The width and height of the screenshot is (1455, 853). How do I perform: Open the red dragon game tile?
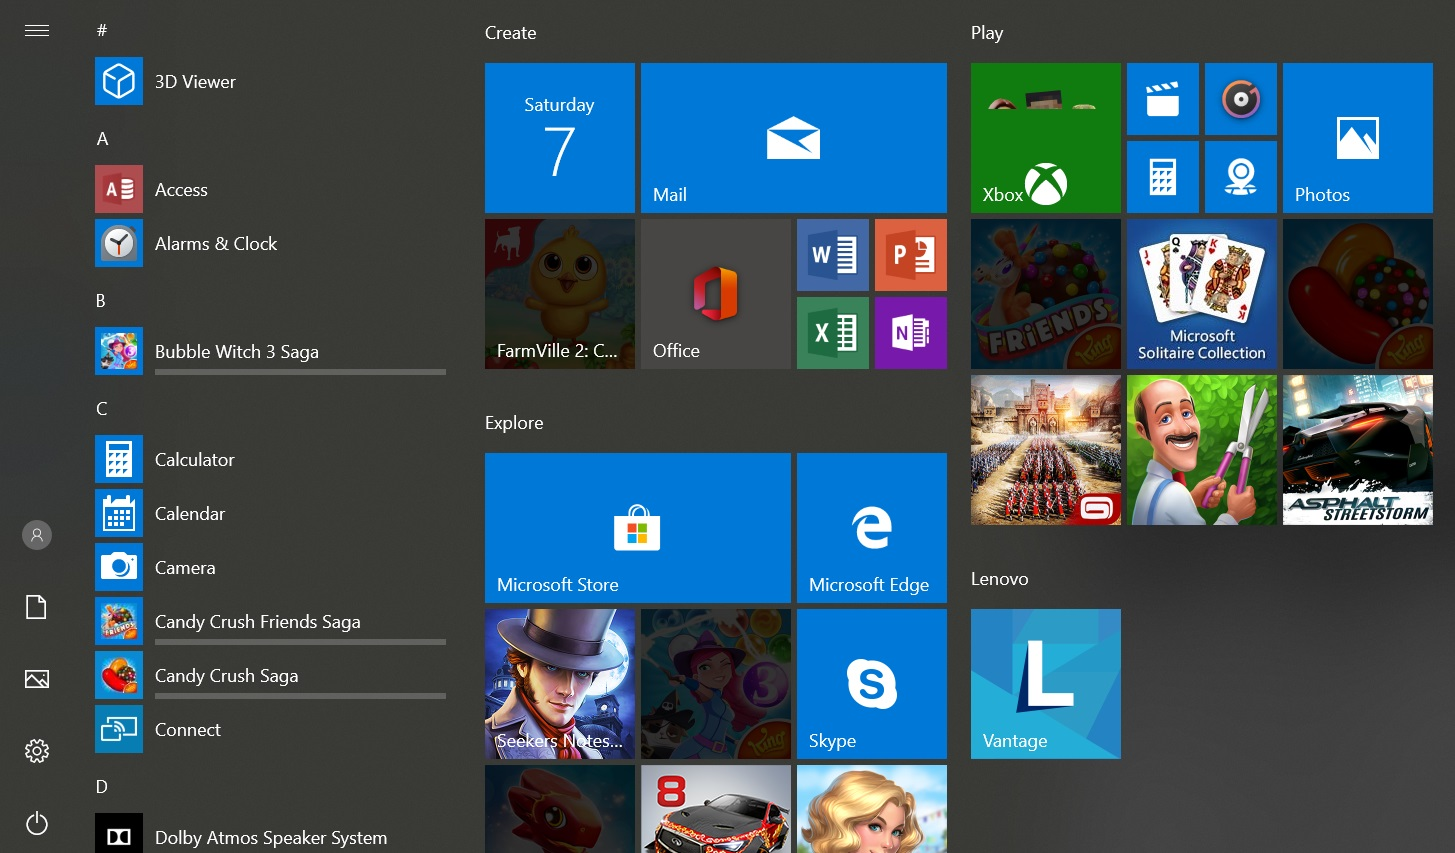560,809
